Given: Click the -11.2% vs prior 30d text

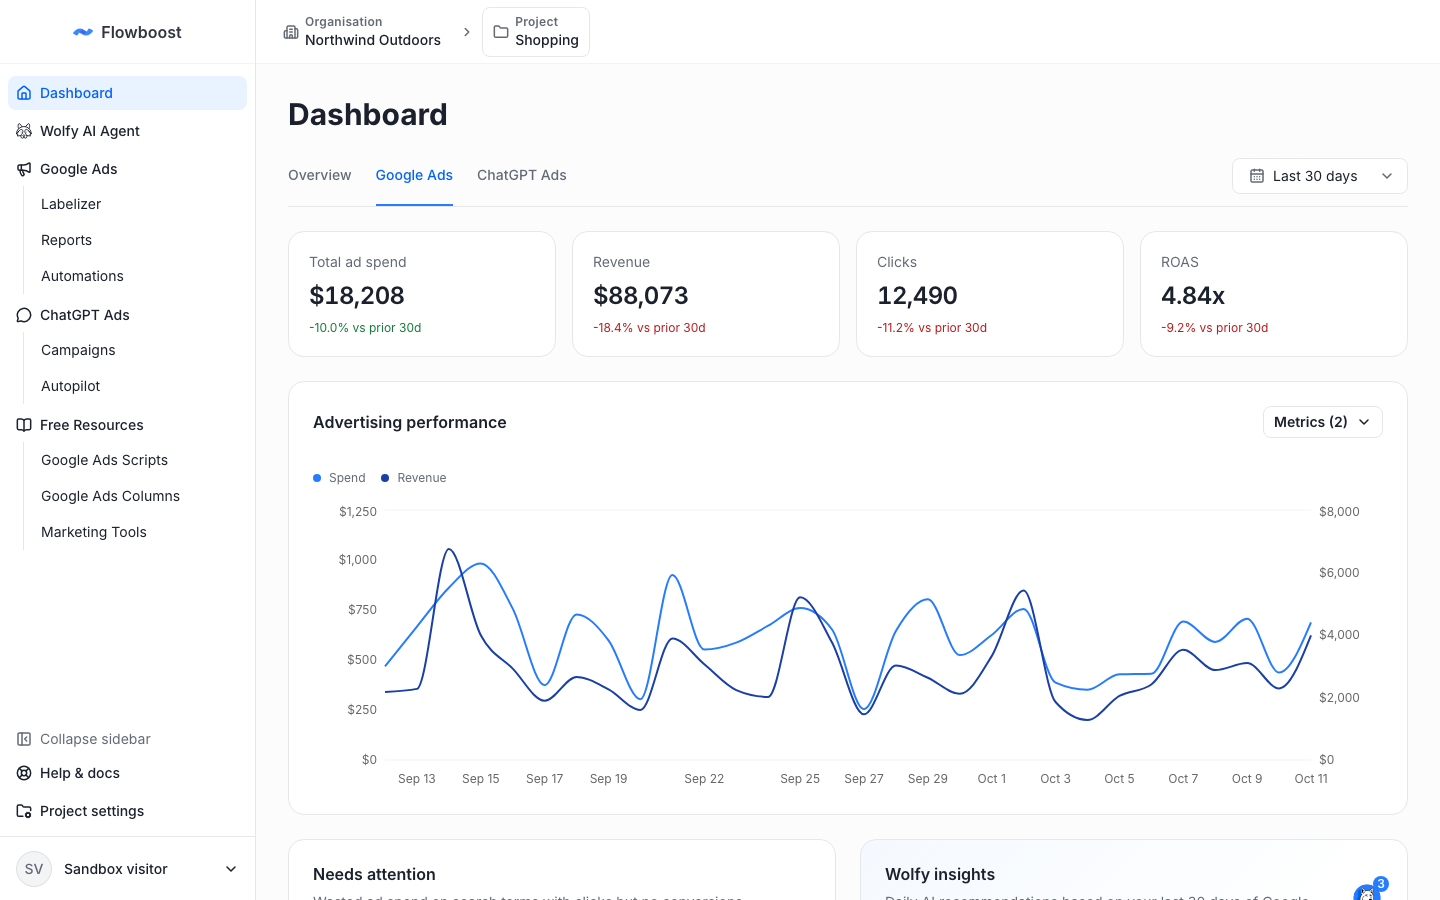Looking at the screenshot, I should click(932, 328).
